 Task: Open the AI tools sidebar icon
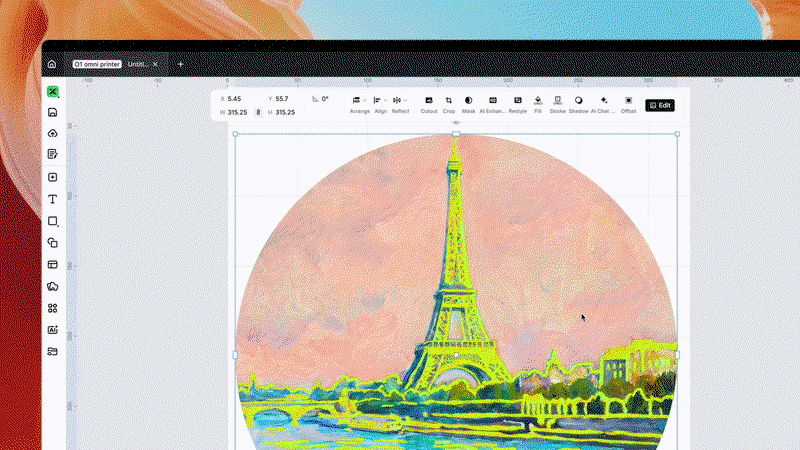click(x=53, y=330)
